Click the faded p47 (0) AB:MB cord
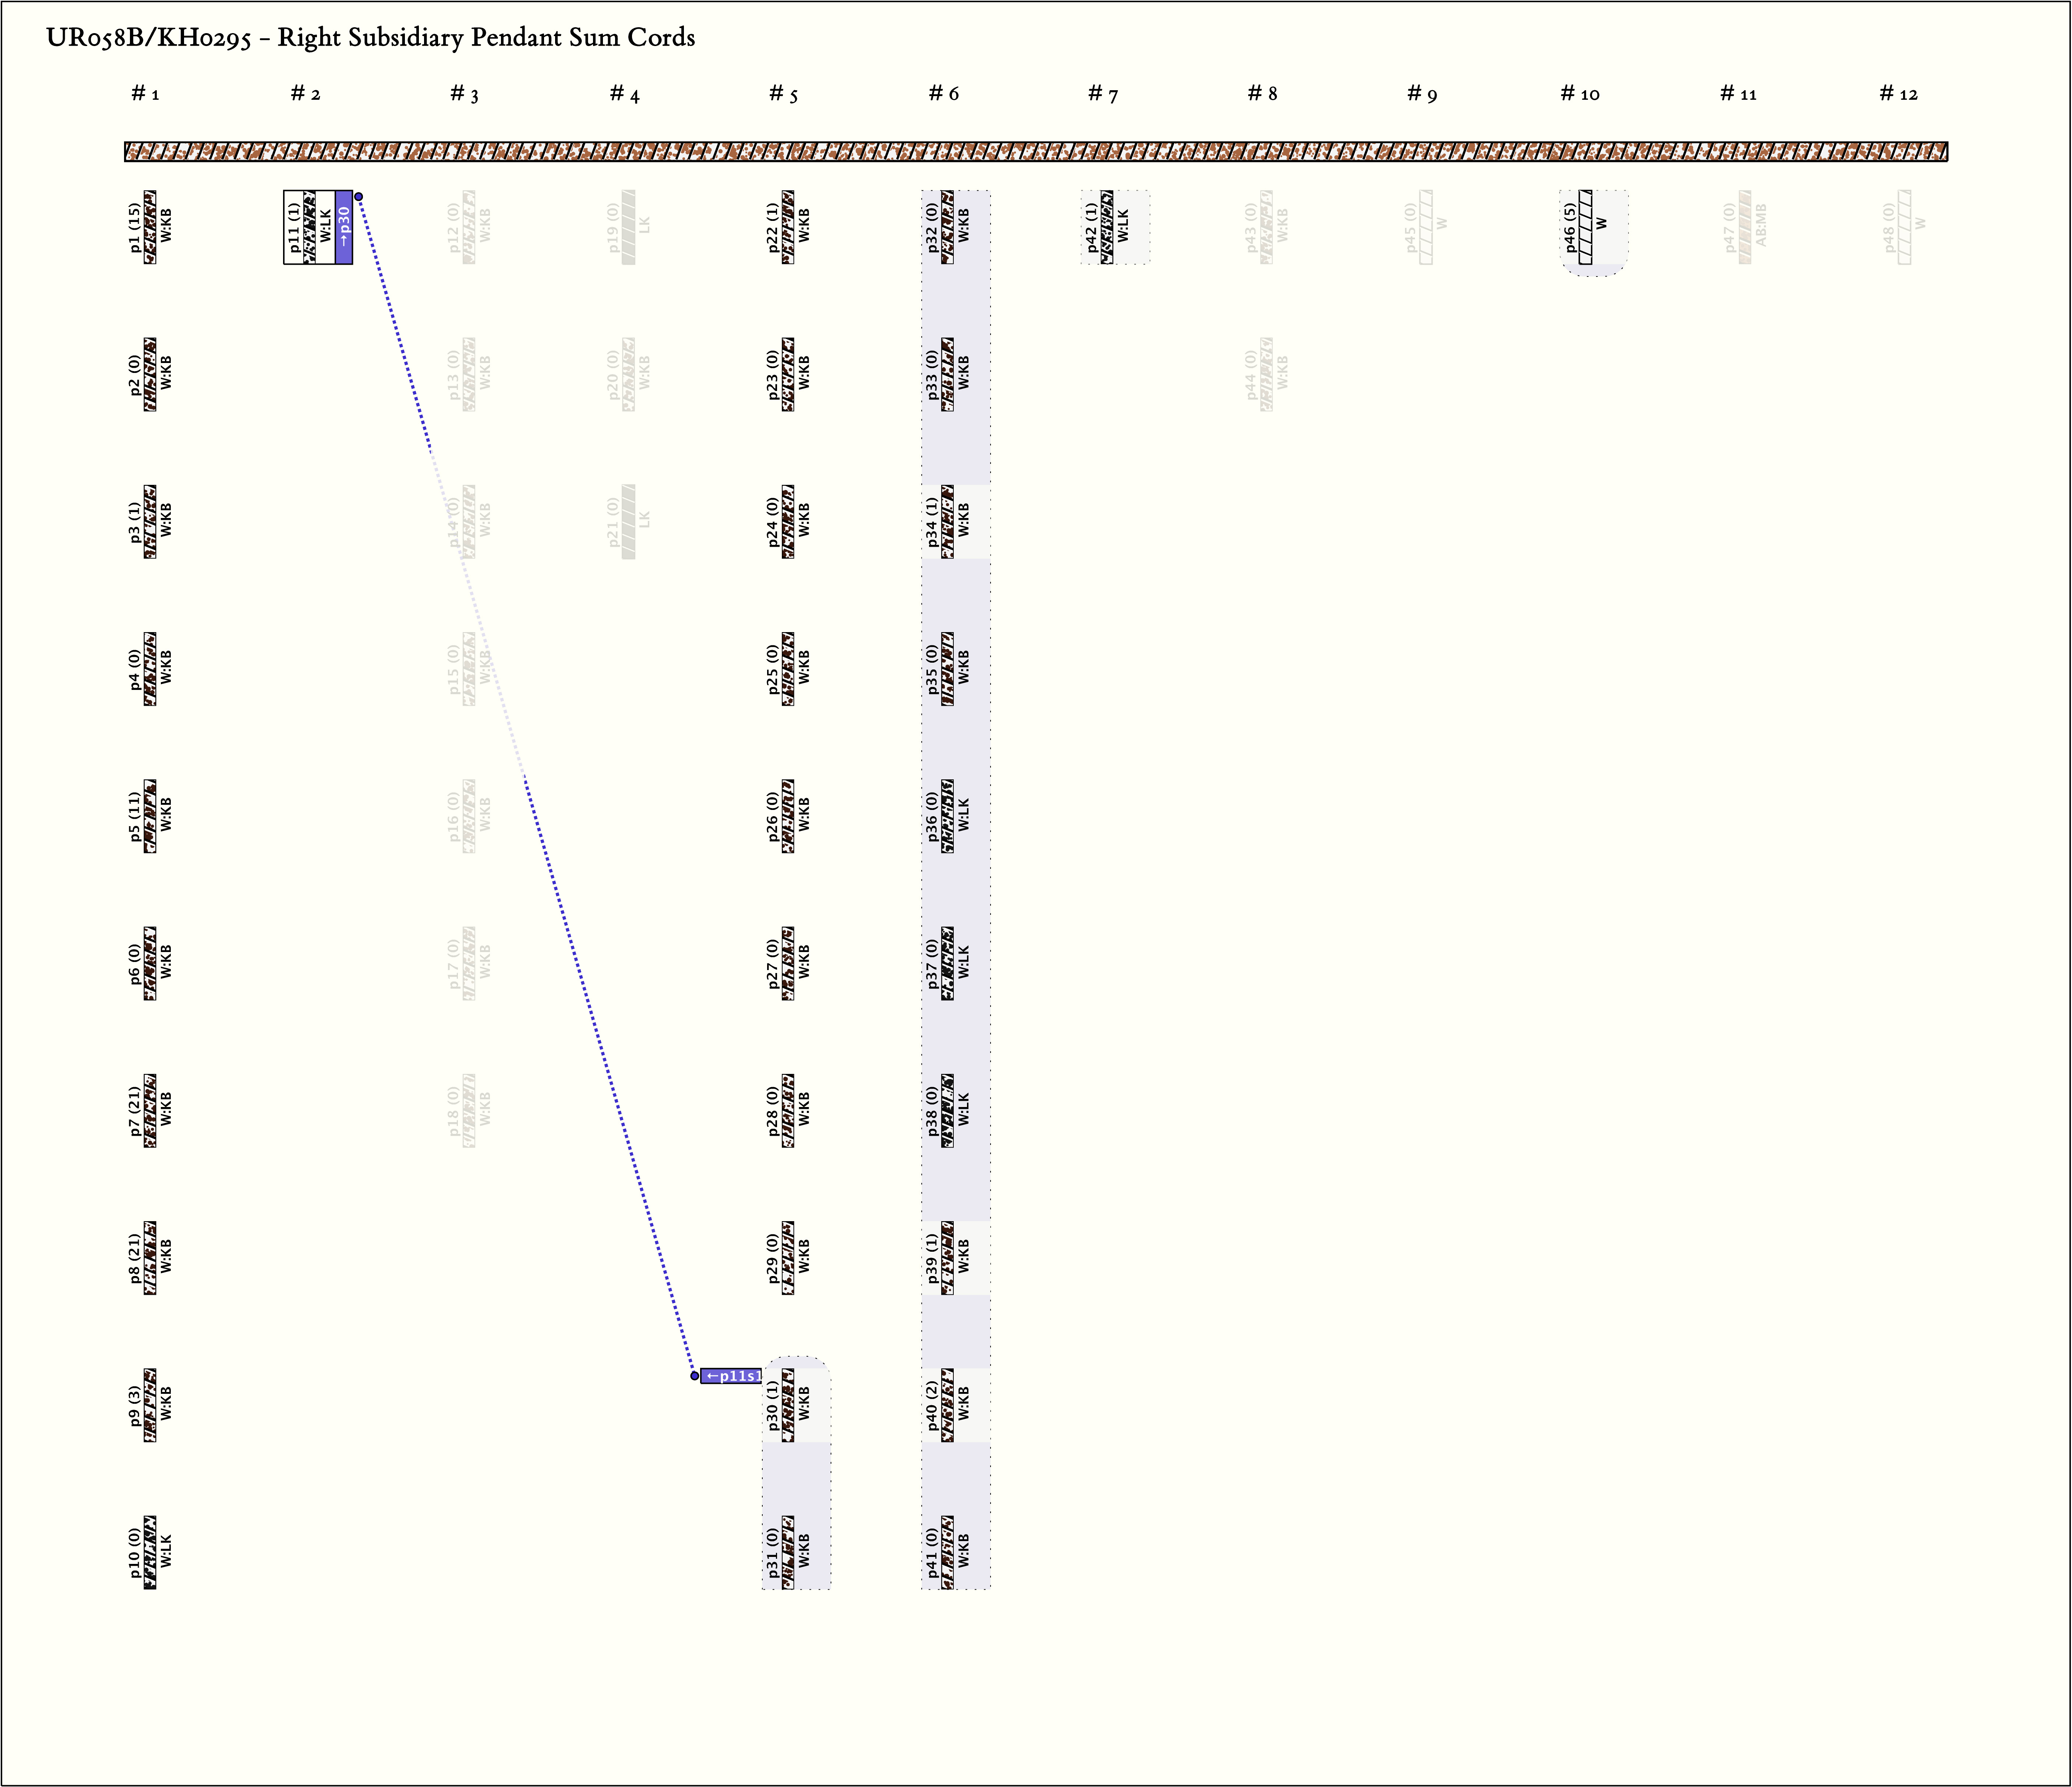This screenshot has width=2072, height=1787. pyautogui.click(x=1745, y=227)
